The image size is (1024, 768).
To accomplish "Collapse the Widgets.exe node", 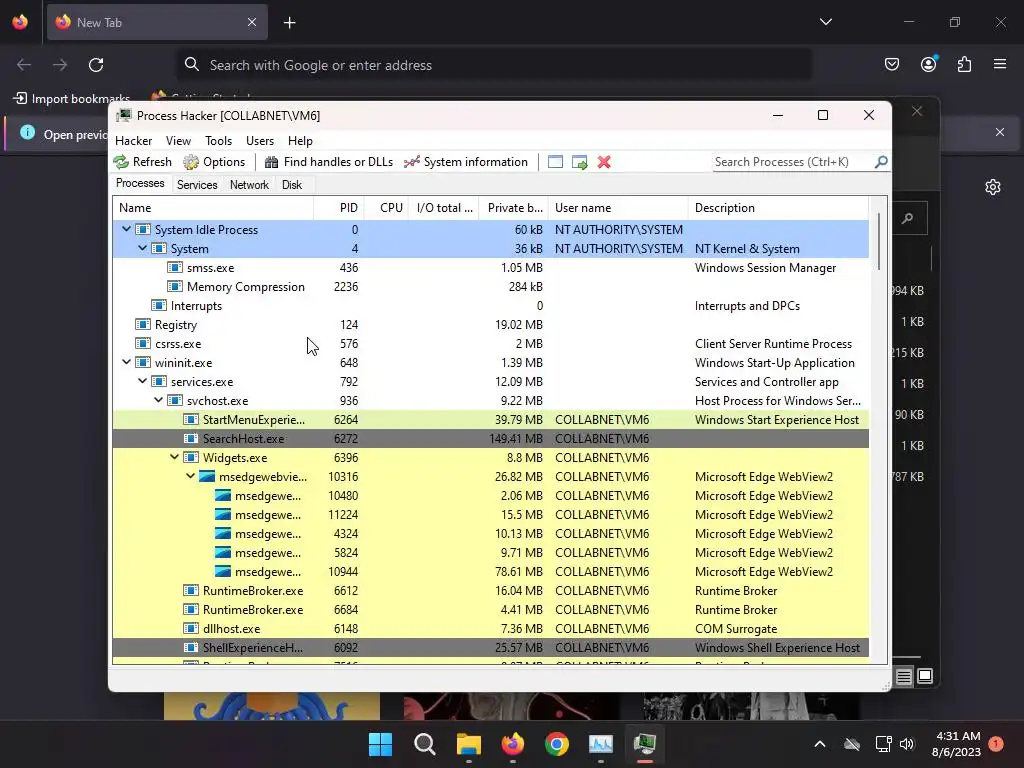I will pyautogui.click(x=174, y=457).
